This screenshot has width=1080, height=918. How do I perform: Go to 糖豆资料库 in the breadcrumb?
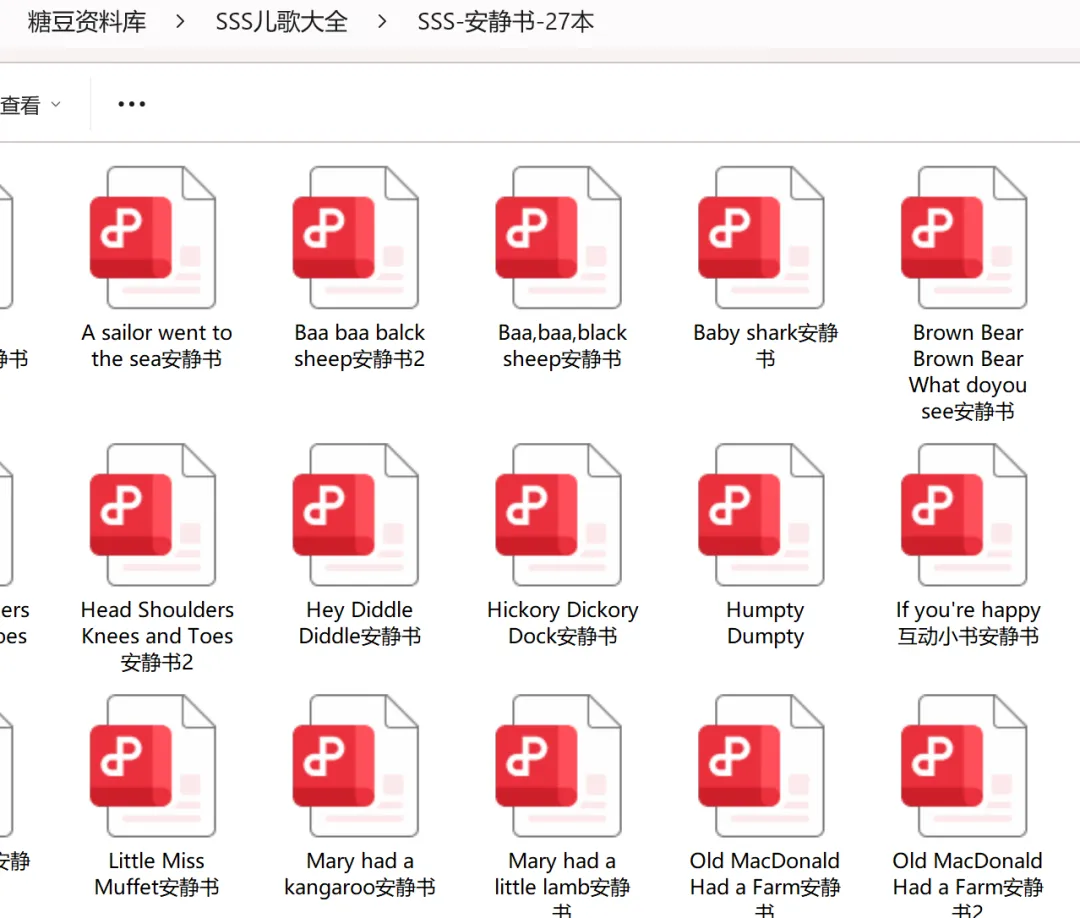87,22
